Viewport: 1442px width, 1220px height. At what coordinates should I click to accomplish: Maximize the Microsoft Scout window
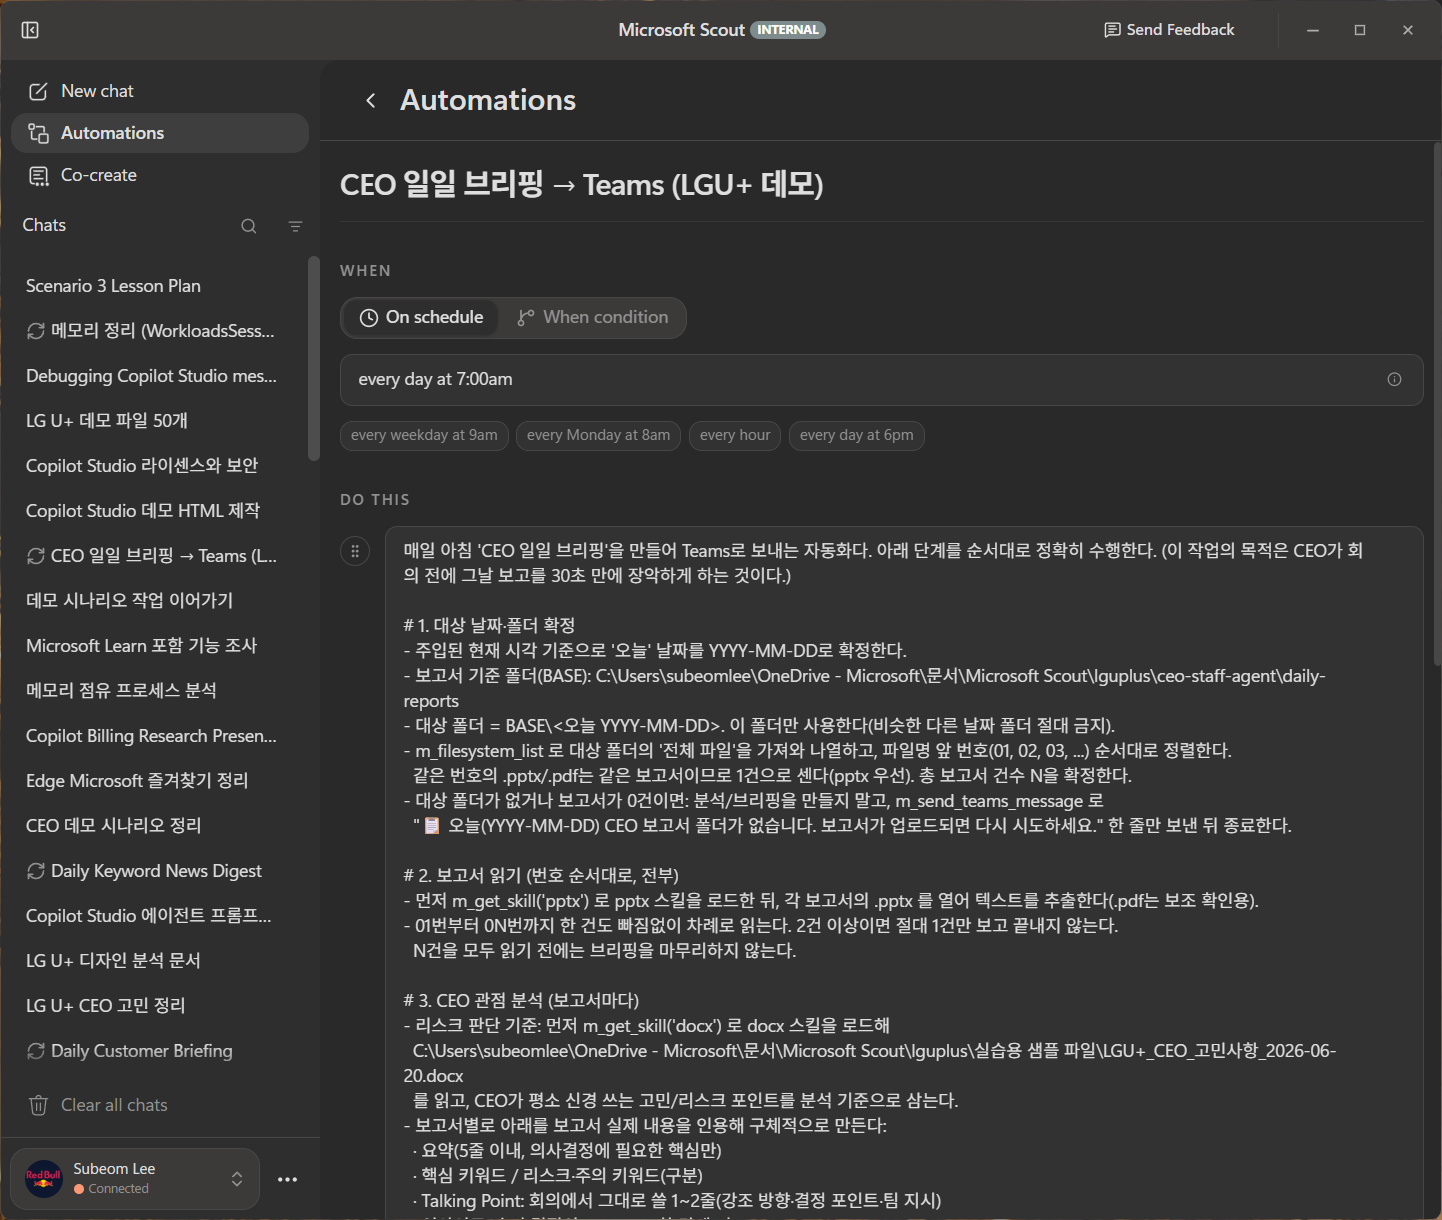tap(1360, 30)
